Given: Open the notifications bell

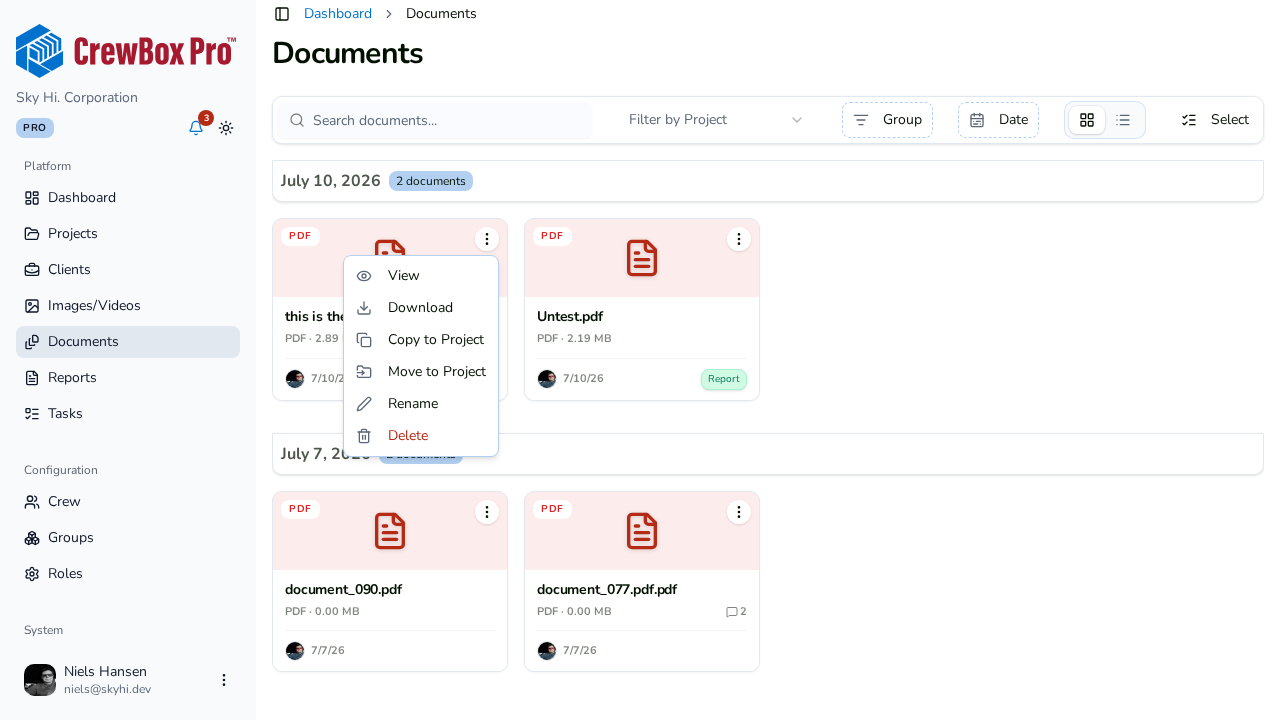Looking at the screenshot, I should click(x=196, y=128).
